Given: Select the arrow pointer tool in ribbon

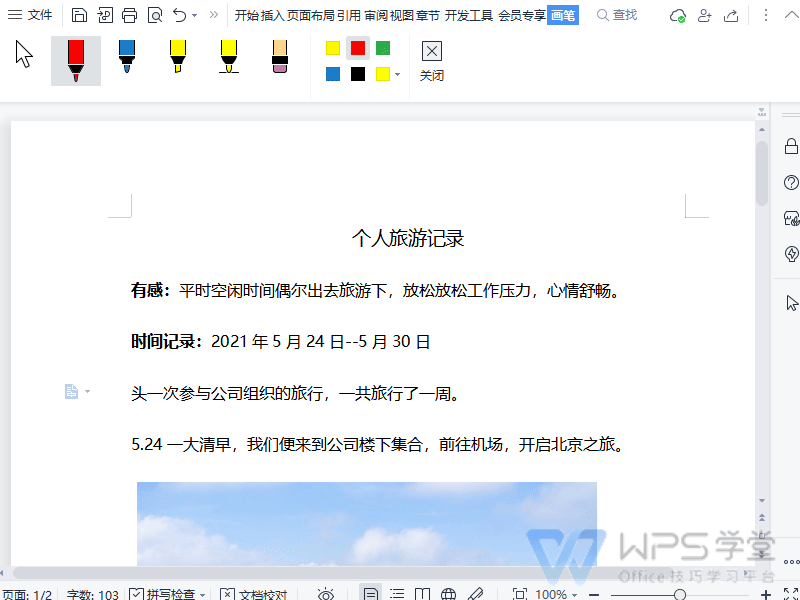Looking at the screenshot, I should [x=24, y=54].
